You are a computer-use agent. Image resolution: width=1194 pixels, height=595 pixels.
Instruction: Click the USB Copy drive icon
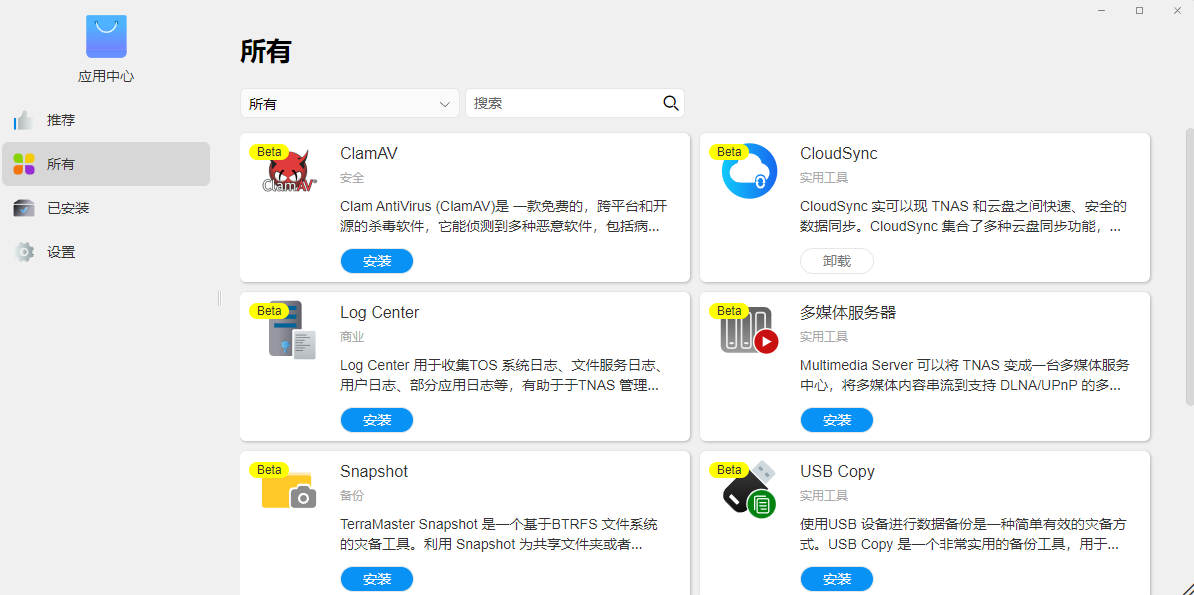coord(749,489)
